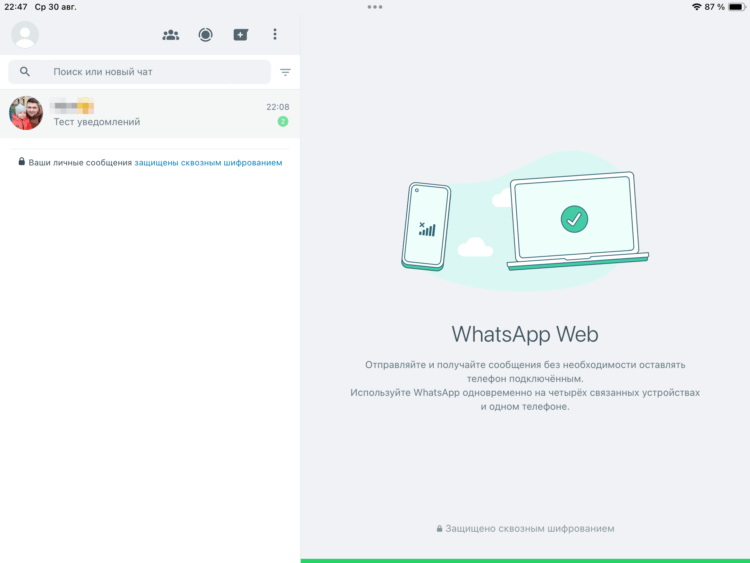
Task: Open the three-dot menu
Action: click(275, 34)
